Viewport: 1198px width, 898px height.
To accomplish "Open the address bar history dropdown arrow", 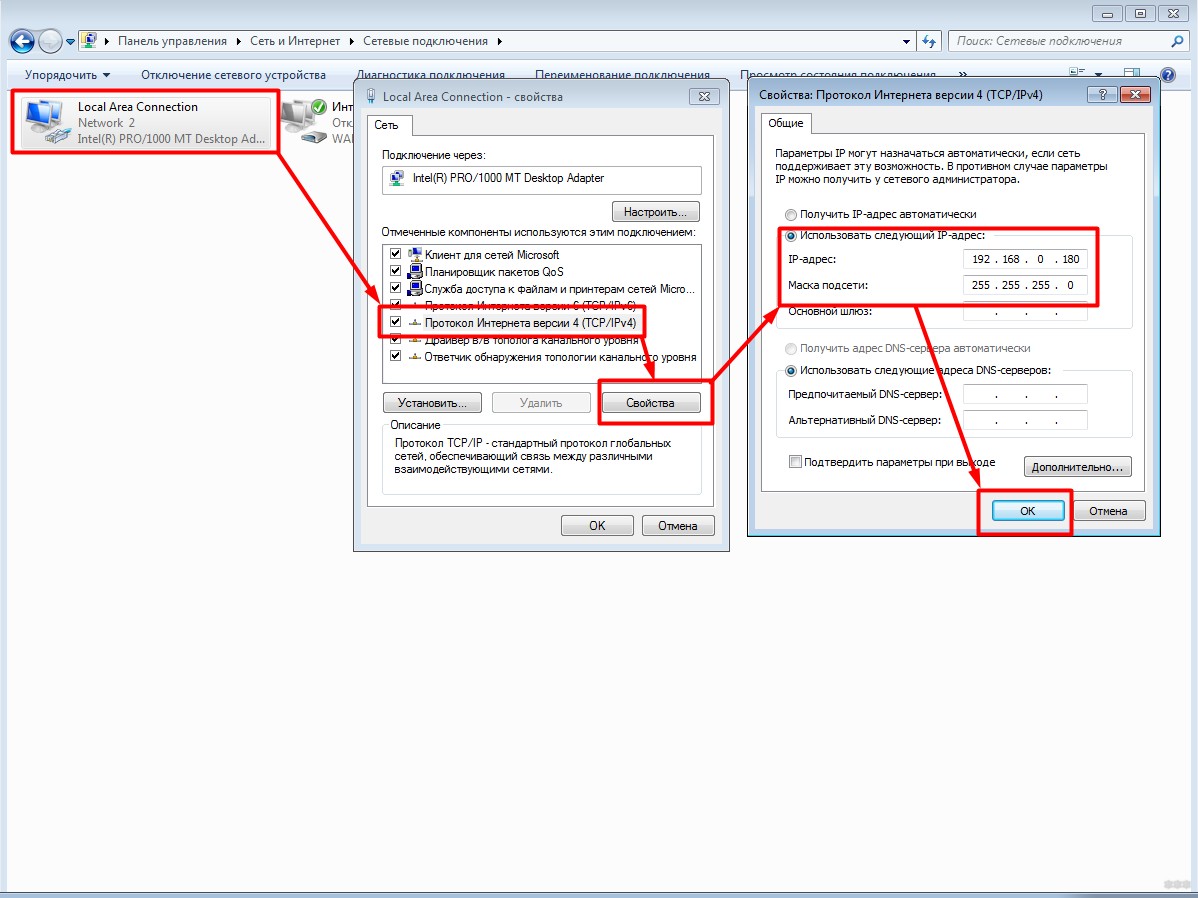I will (907, 42).
